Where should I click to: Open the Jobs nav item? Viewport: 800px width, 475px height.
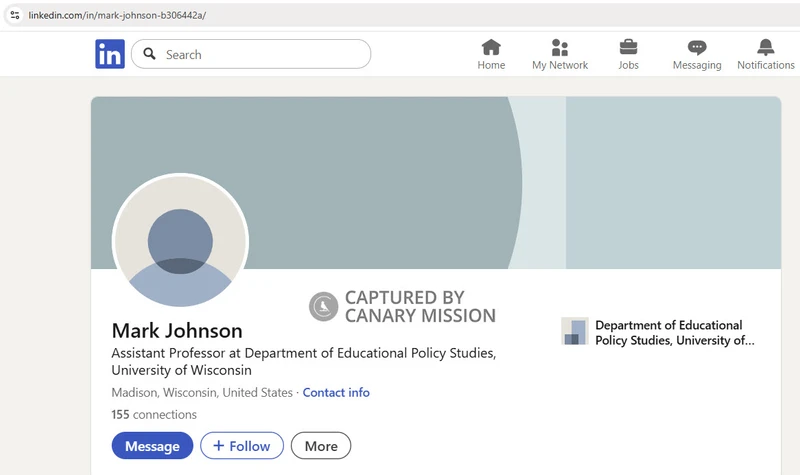pyautogui.click(x=628, y=55)
